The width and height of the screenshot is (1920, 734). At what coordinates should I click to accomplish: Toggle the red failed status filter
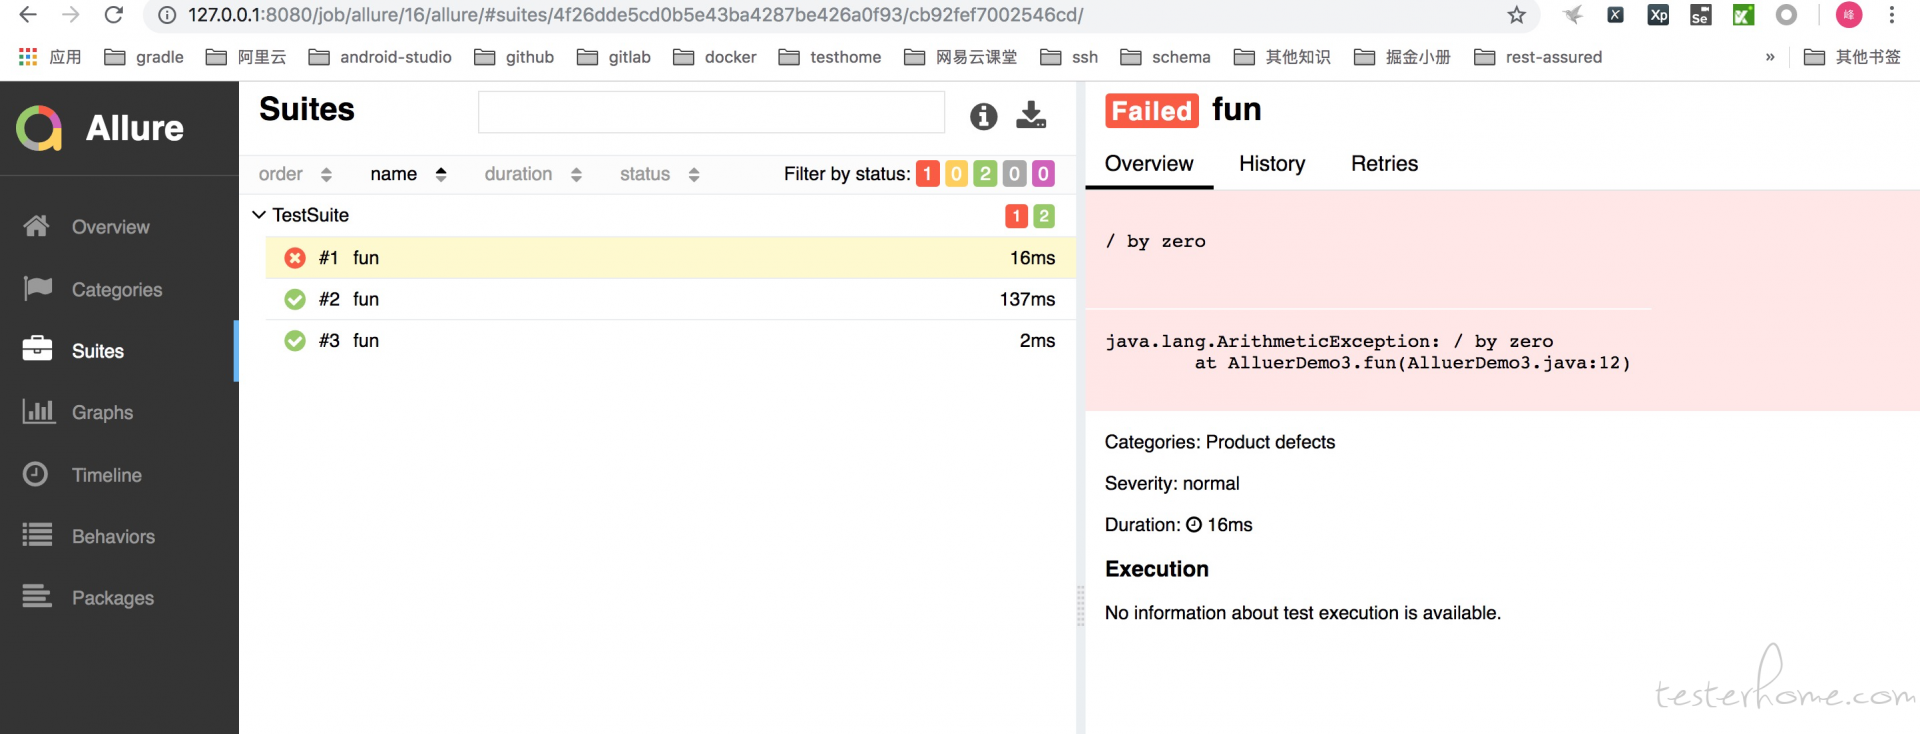(x=927, y=174)
